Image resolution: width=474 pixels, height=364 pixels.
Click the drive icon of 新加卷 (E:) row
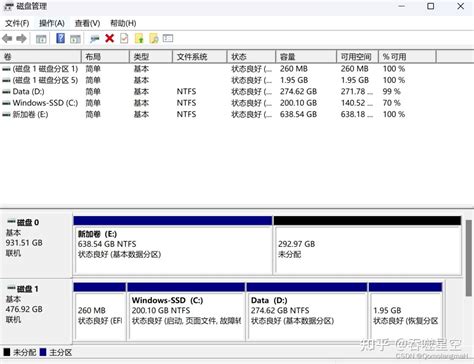tap(6, 115)
